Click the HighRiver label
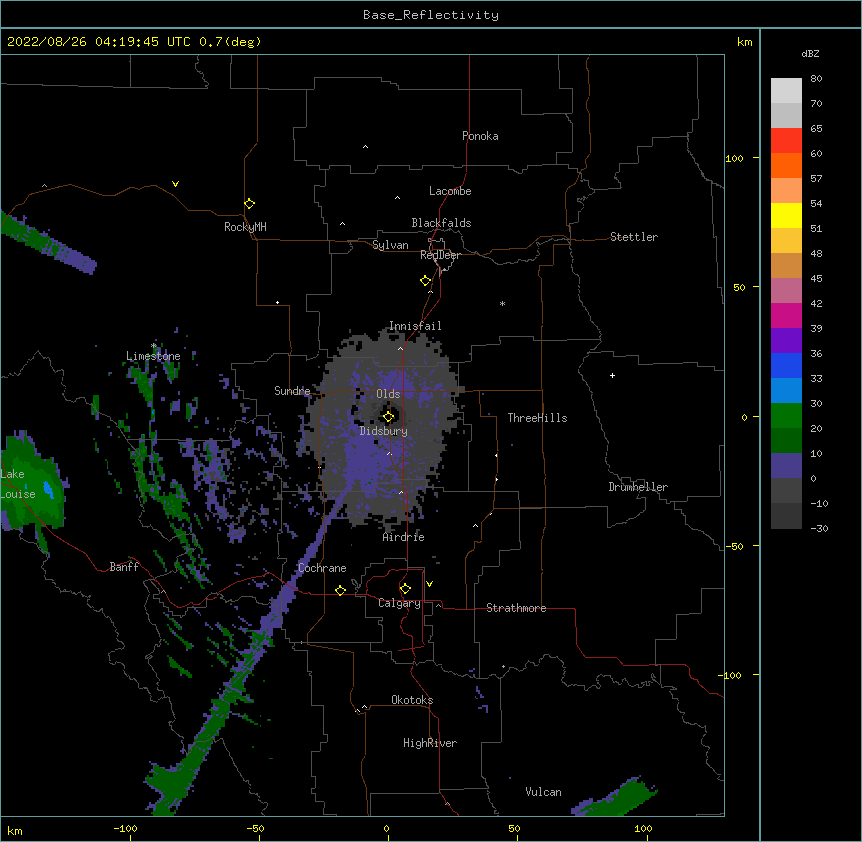The image size is (862, 842). pyautogui.click(x=430, y=743)
